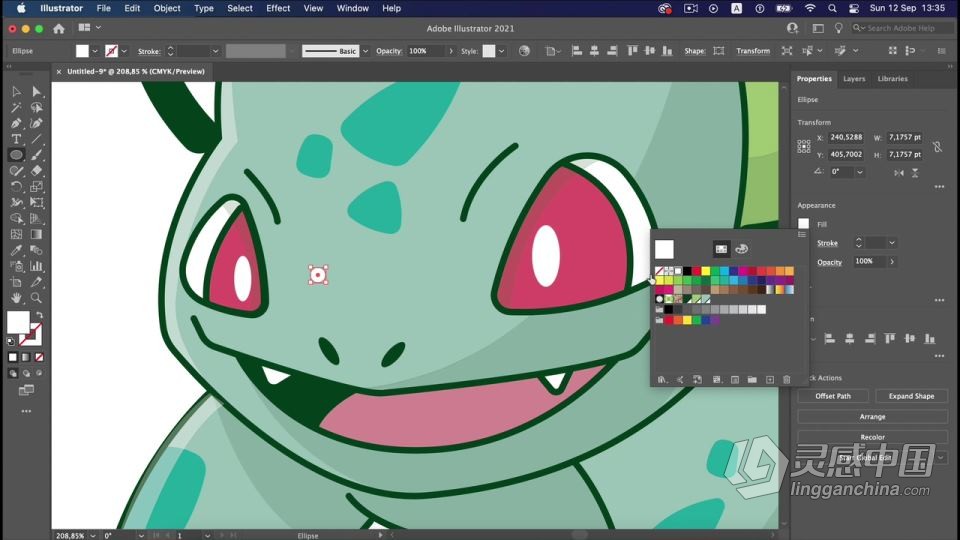
Task: Open the File menu
Action: click(103, 9)
